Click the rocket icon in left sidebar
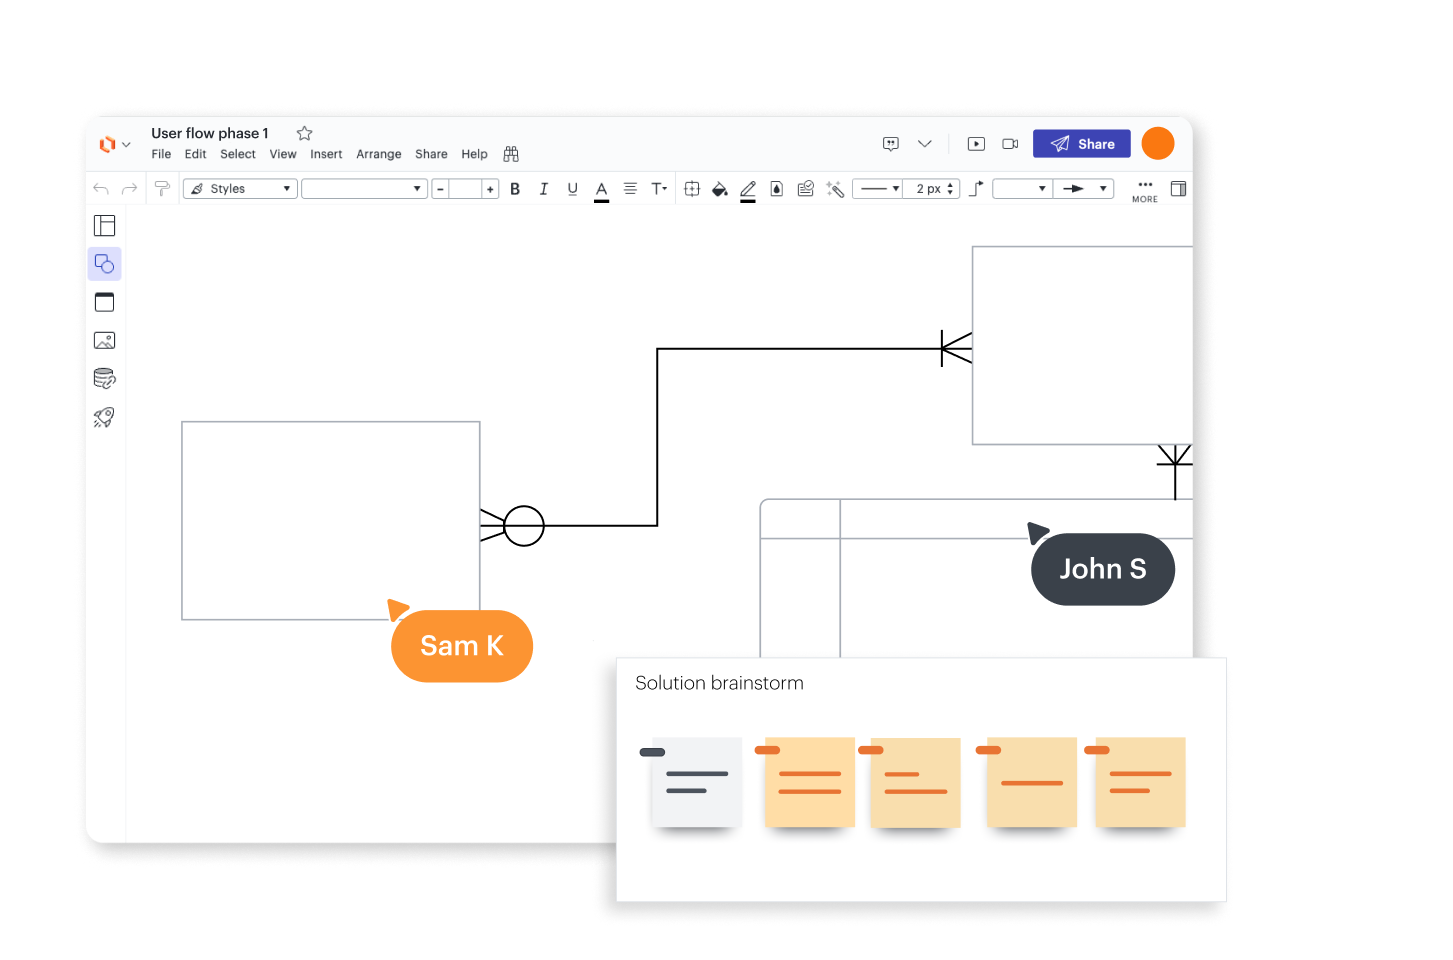The image size is (1453, 960). 104,417
